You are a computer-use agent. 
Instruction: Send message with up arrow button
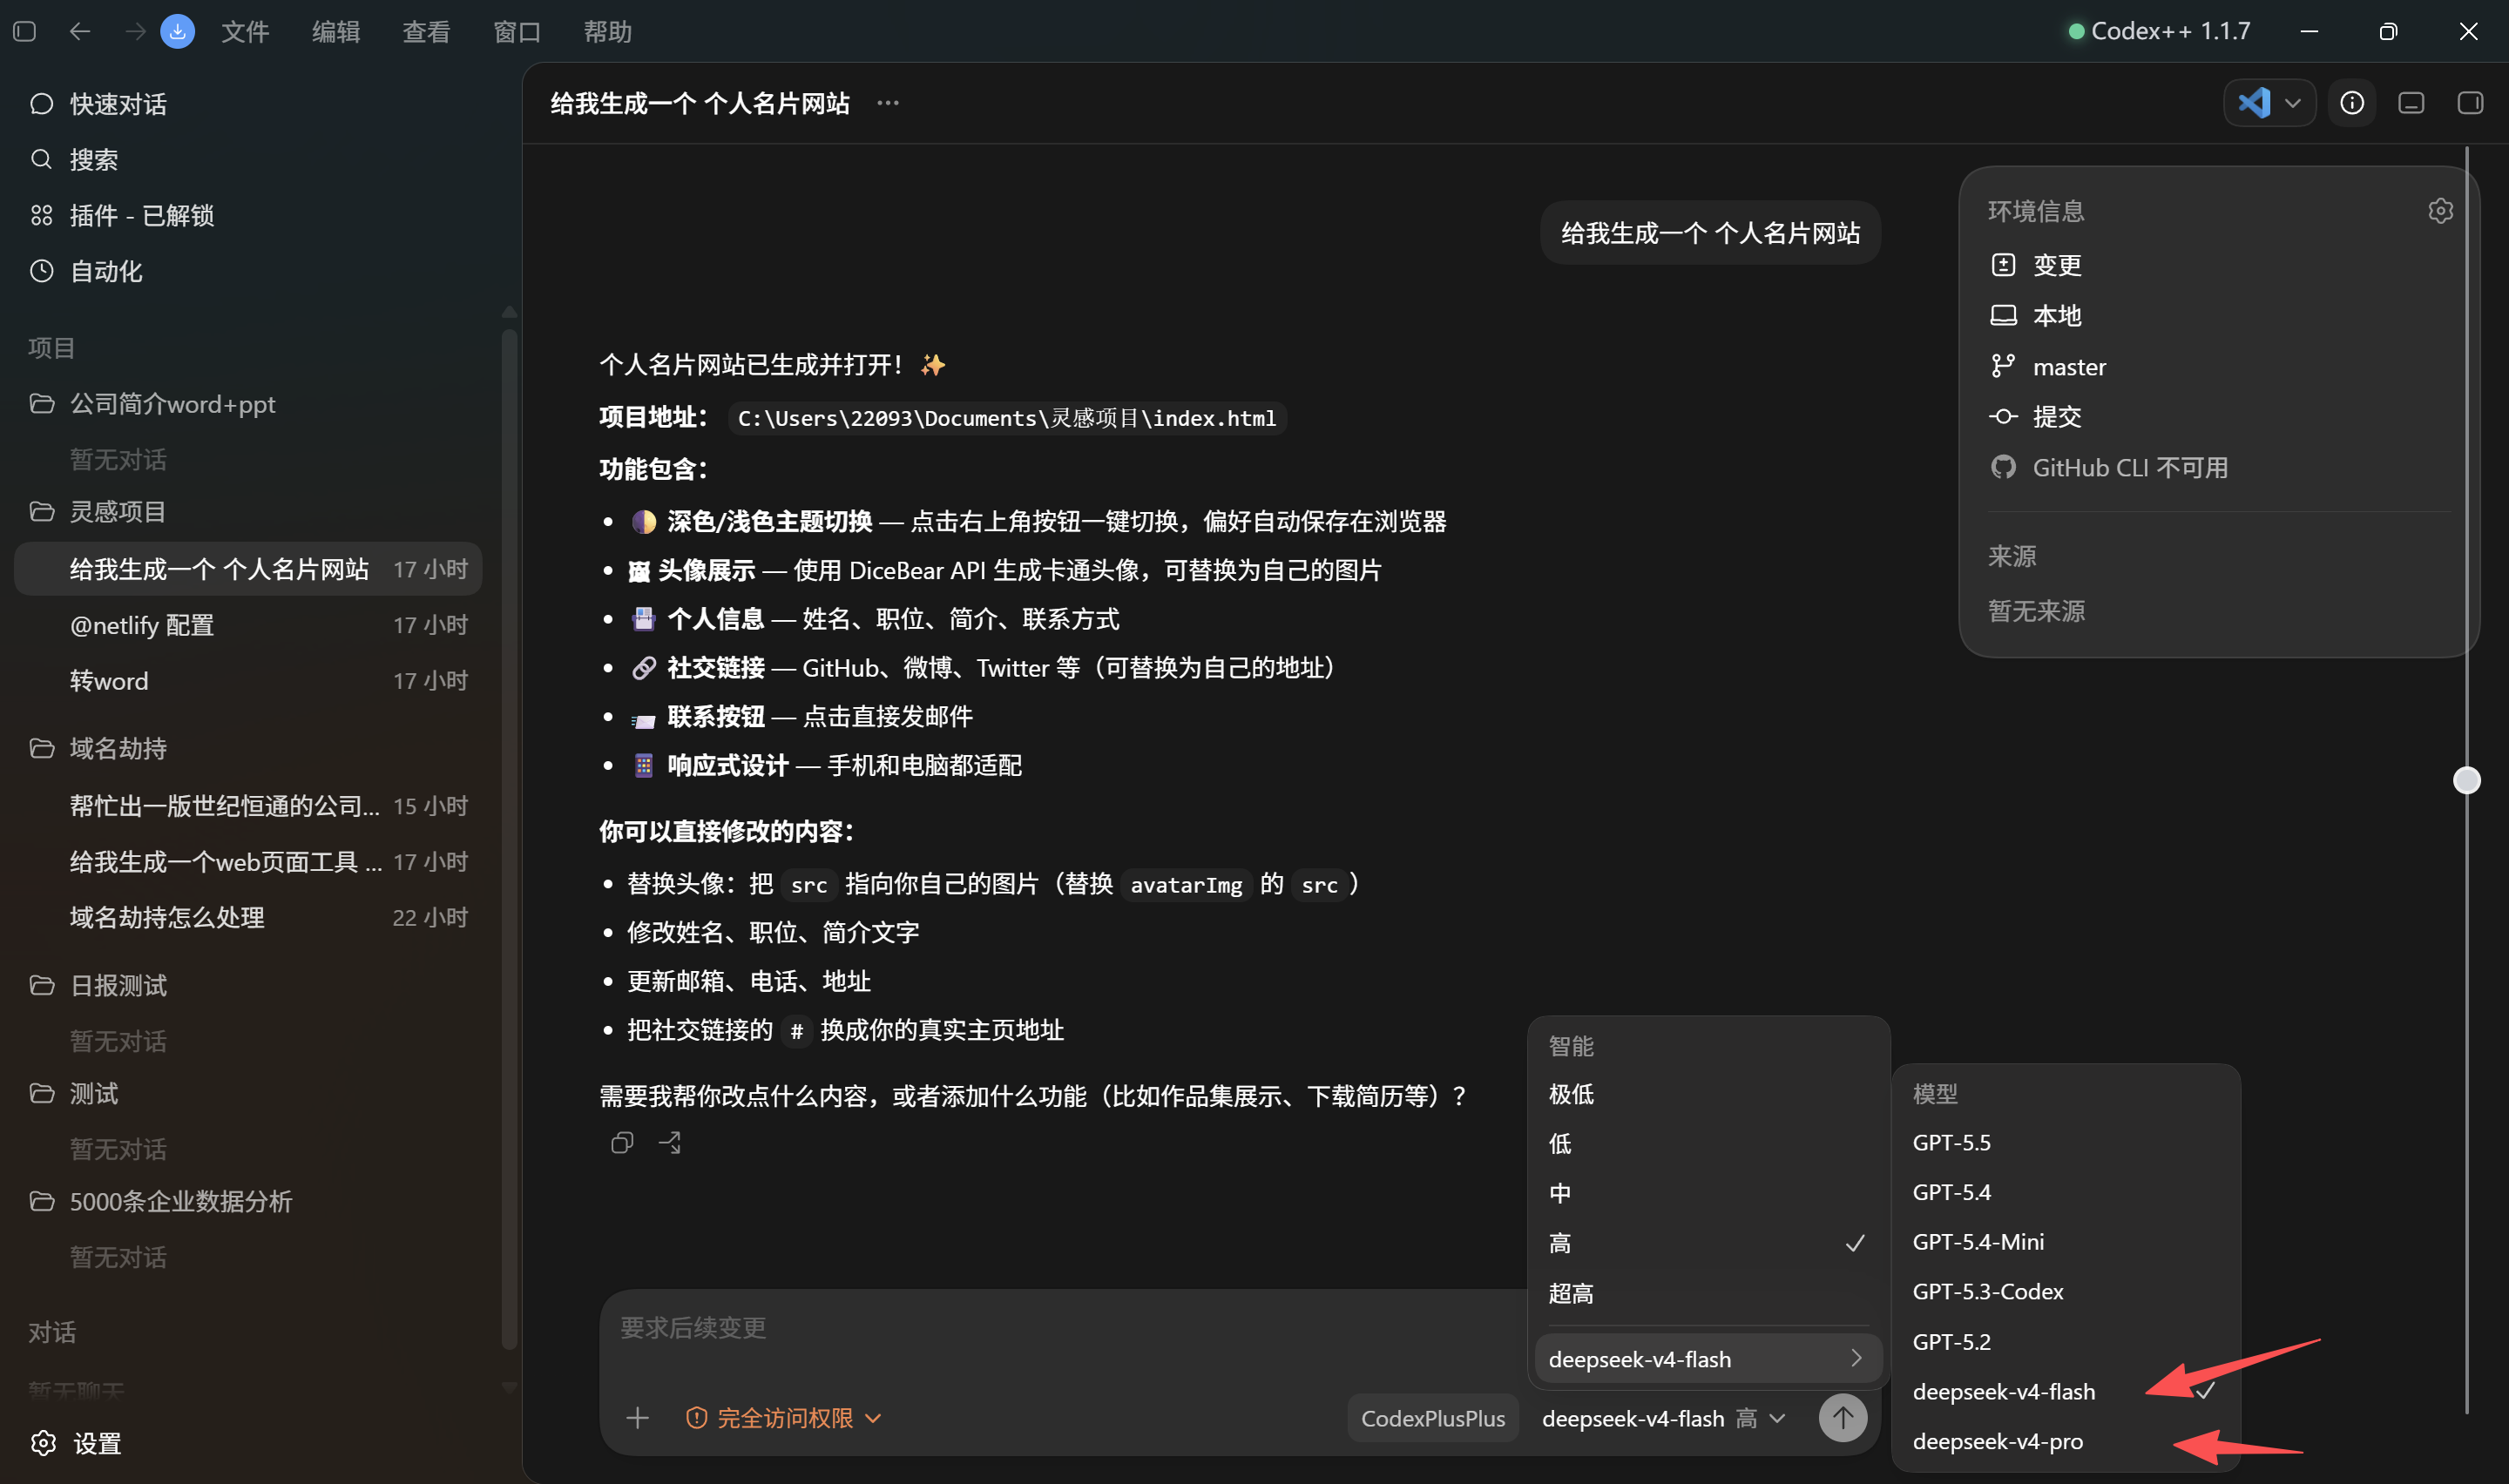[1843, 1418]
